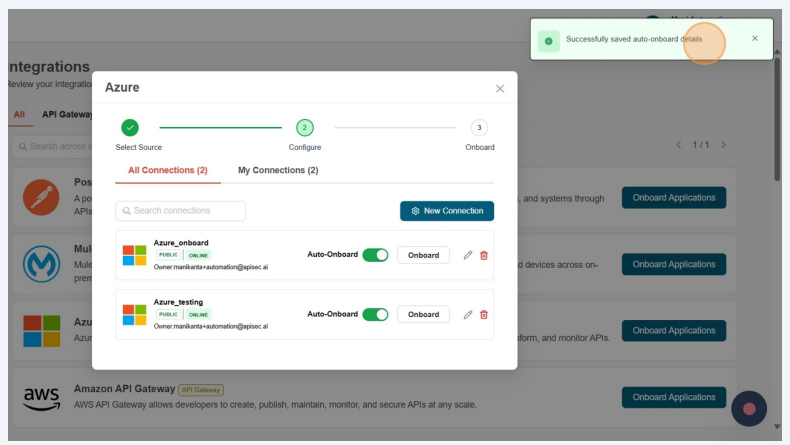Delete the Azure_testing connection via trash icon
The height and width of the screenshot is (445, 790).
pos(484,314)
